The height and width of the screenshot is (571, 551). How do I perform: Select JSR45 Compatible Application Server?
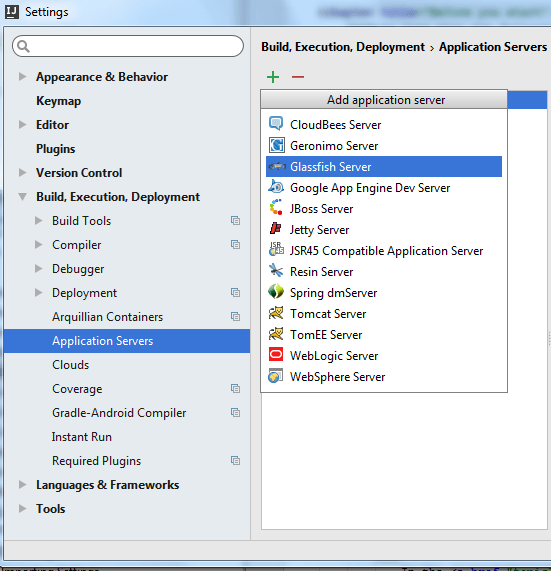(384, 251)
